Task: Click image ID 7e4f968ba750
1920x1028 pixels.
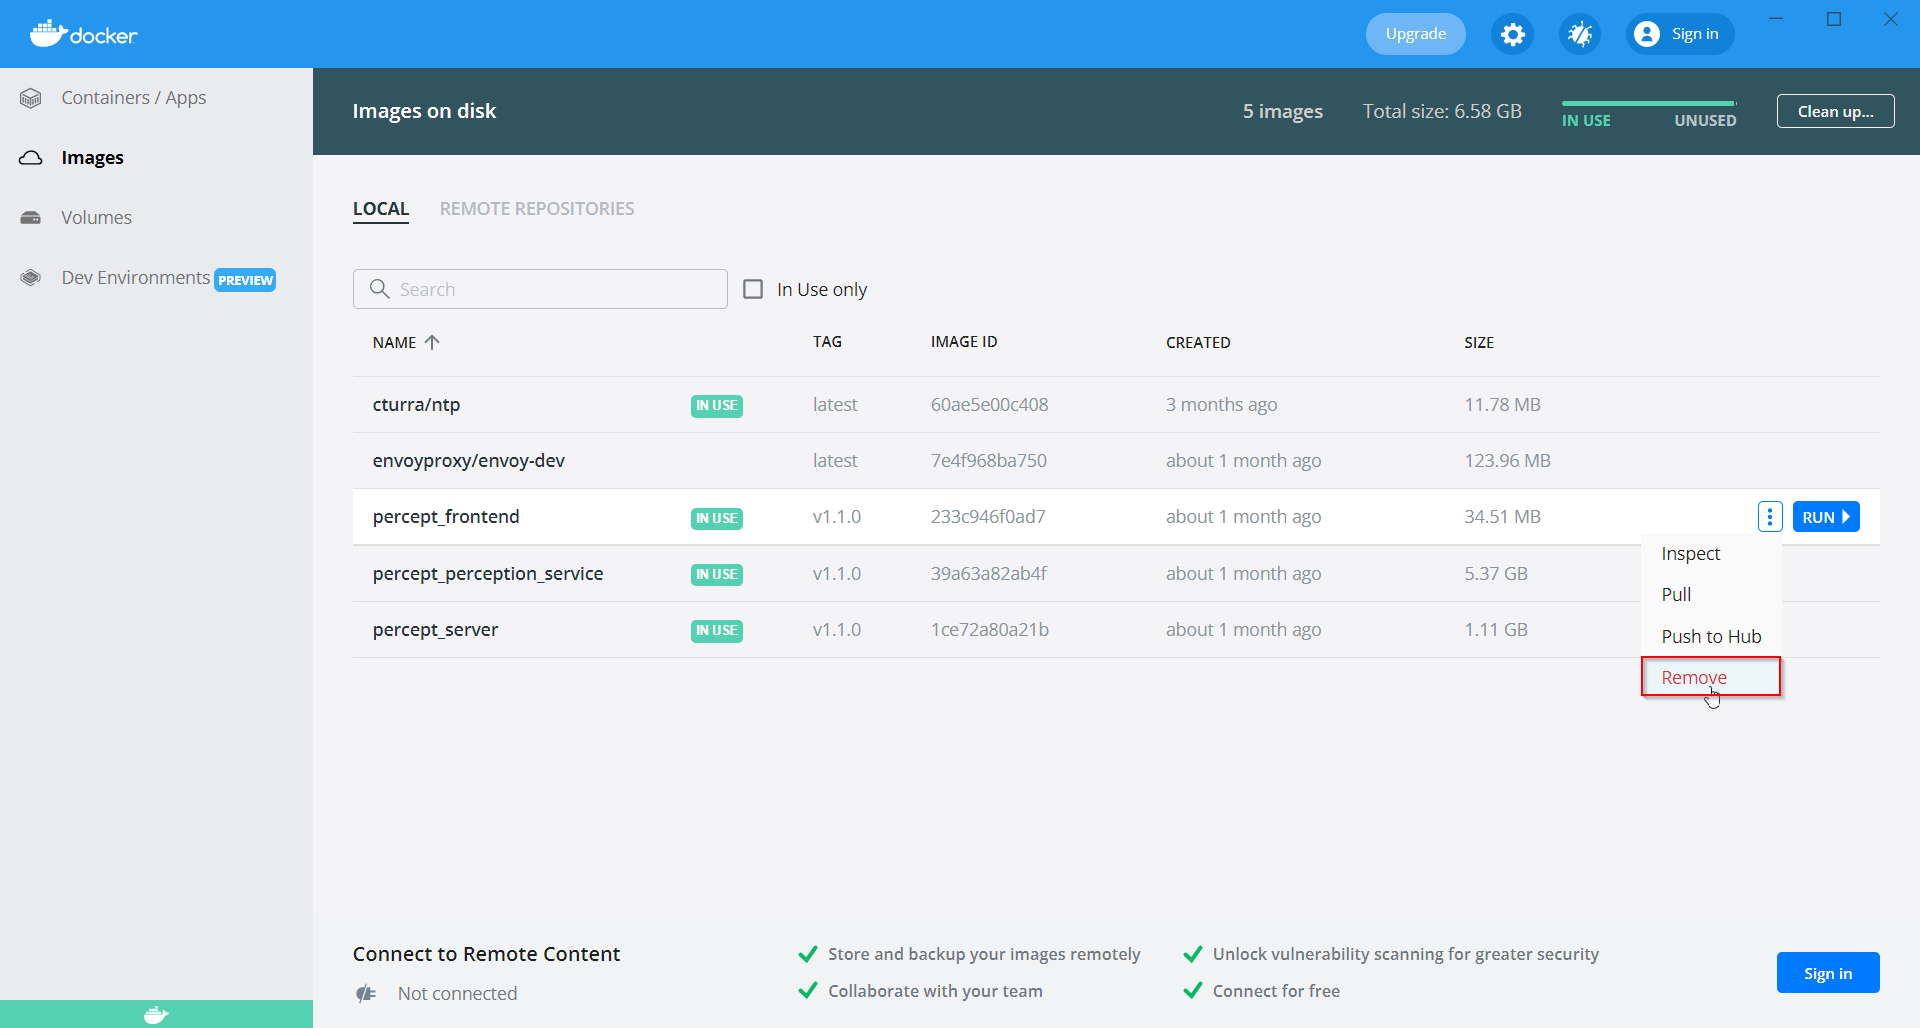Action: [x=988, y=461]
